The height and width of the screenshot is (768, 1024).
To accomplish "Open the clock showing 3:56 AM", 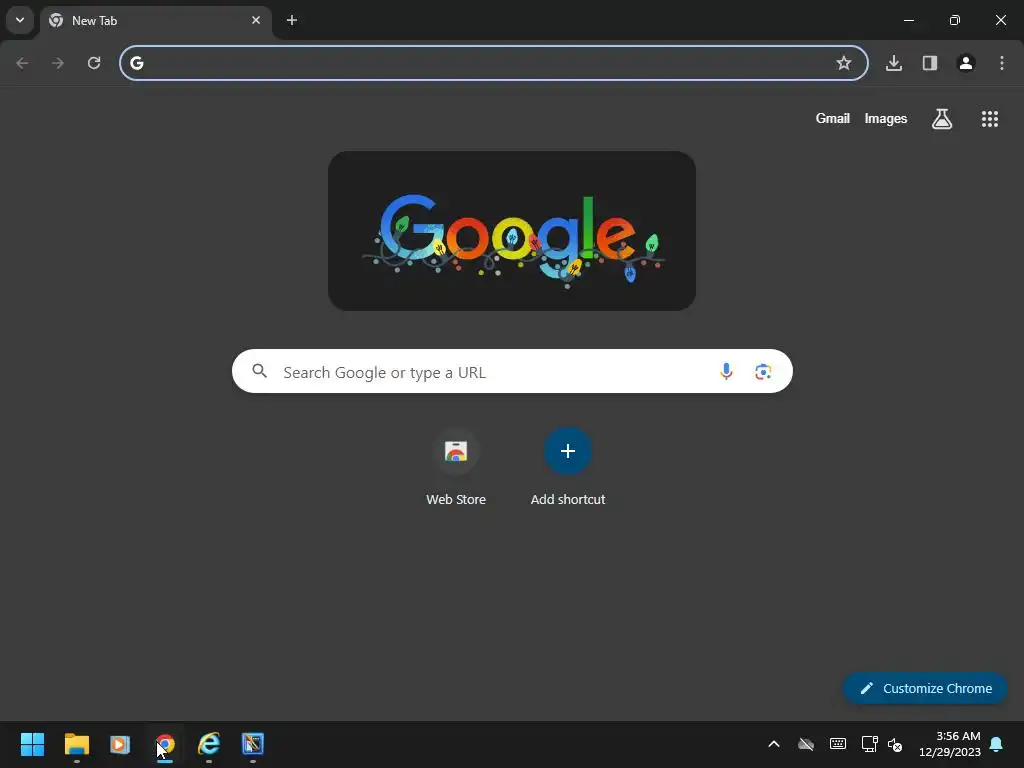I will [950, 744].
